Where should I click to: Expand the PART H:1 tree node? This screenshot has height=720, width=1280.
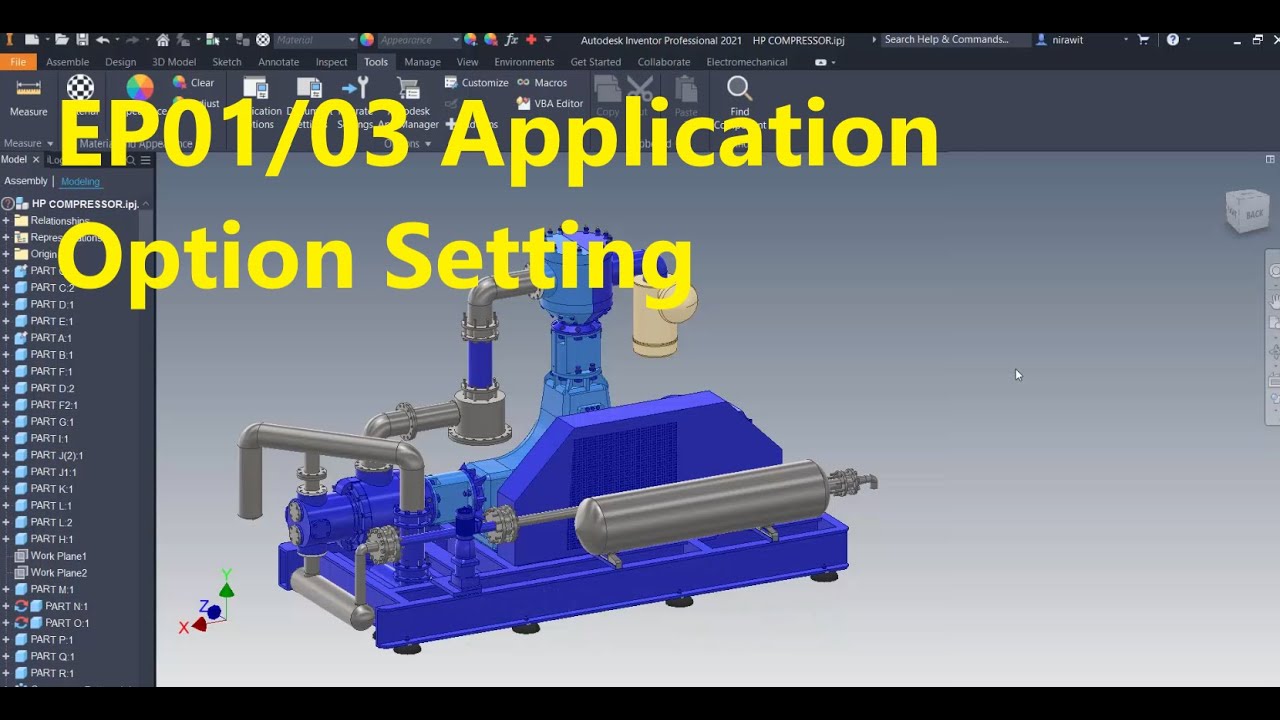pos(6,539)
